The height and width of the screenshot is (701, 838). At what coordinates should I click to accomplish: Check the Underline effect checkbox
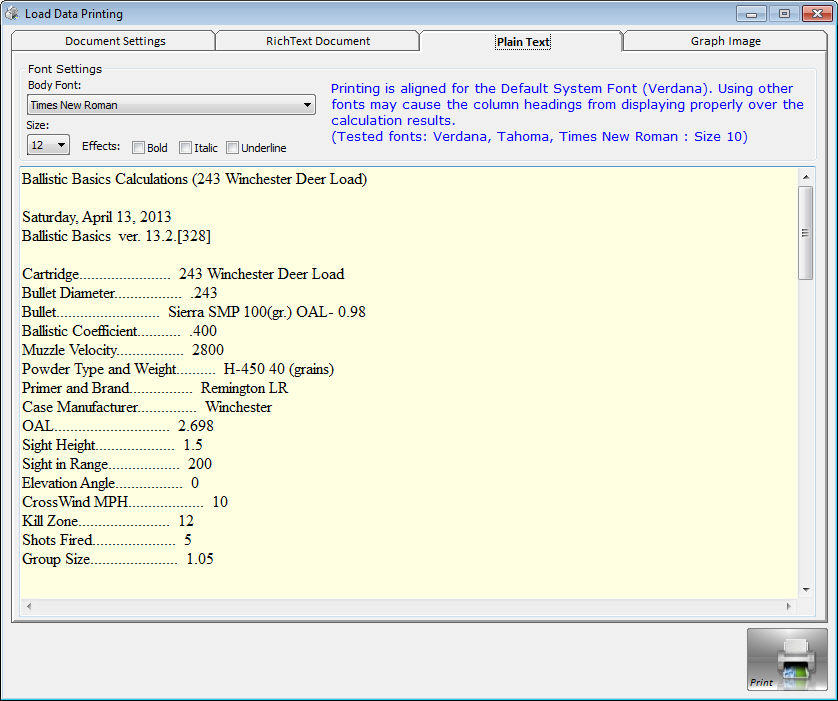coord(233,148)
